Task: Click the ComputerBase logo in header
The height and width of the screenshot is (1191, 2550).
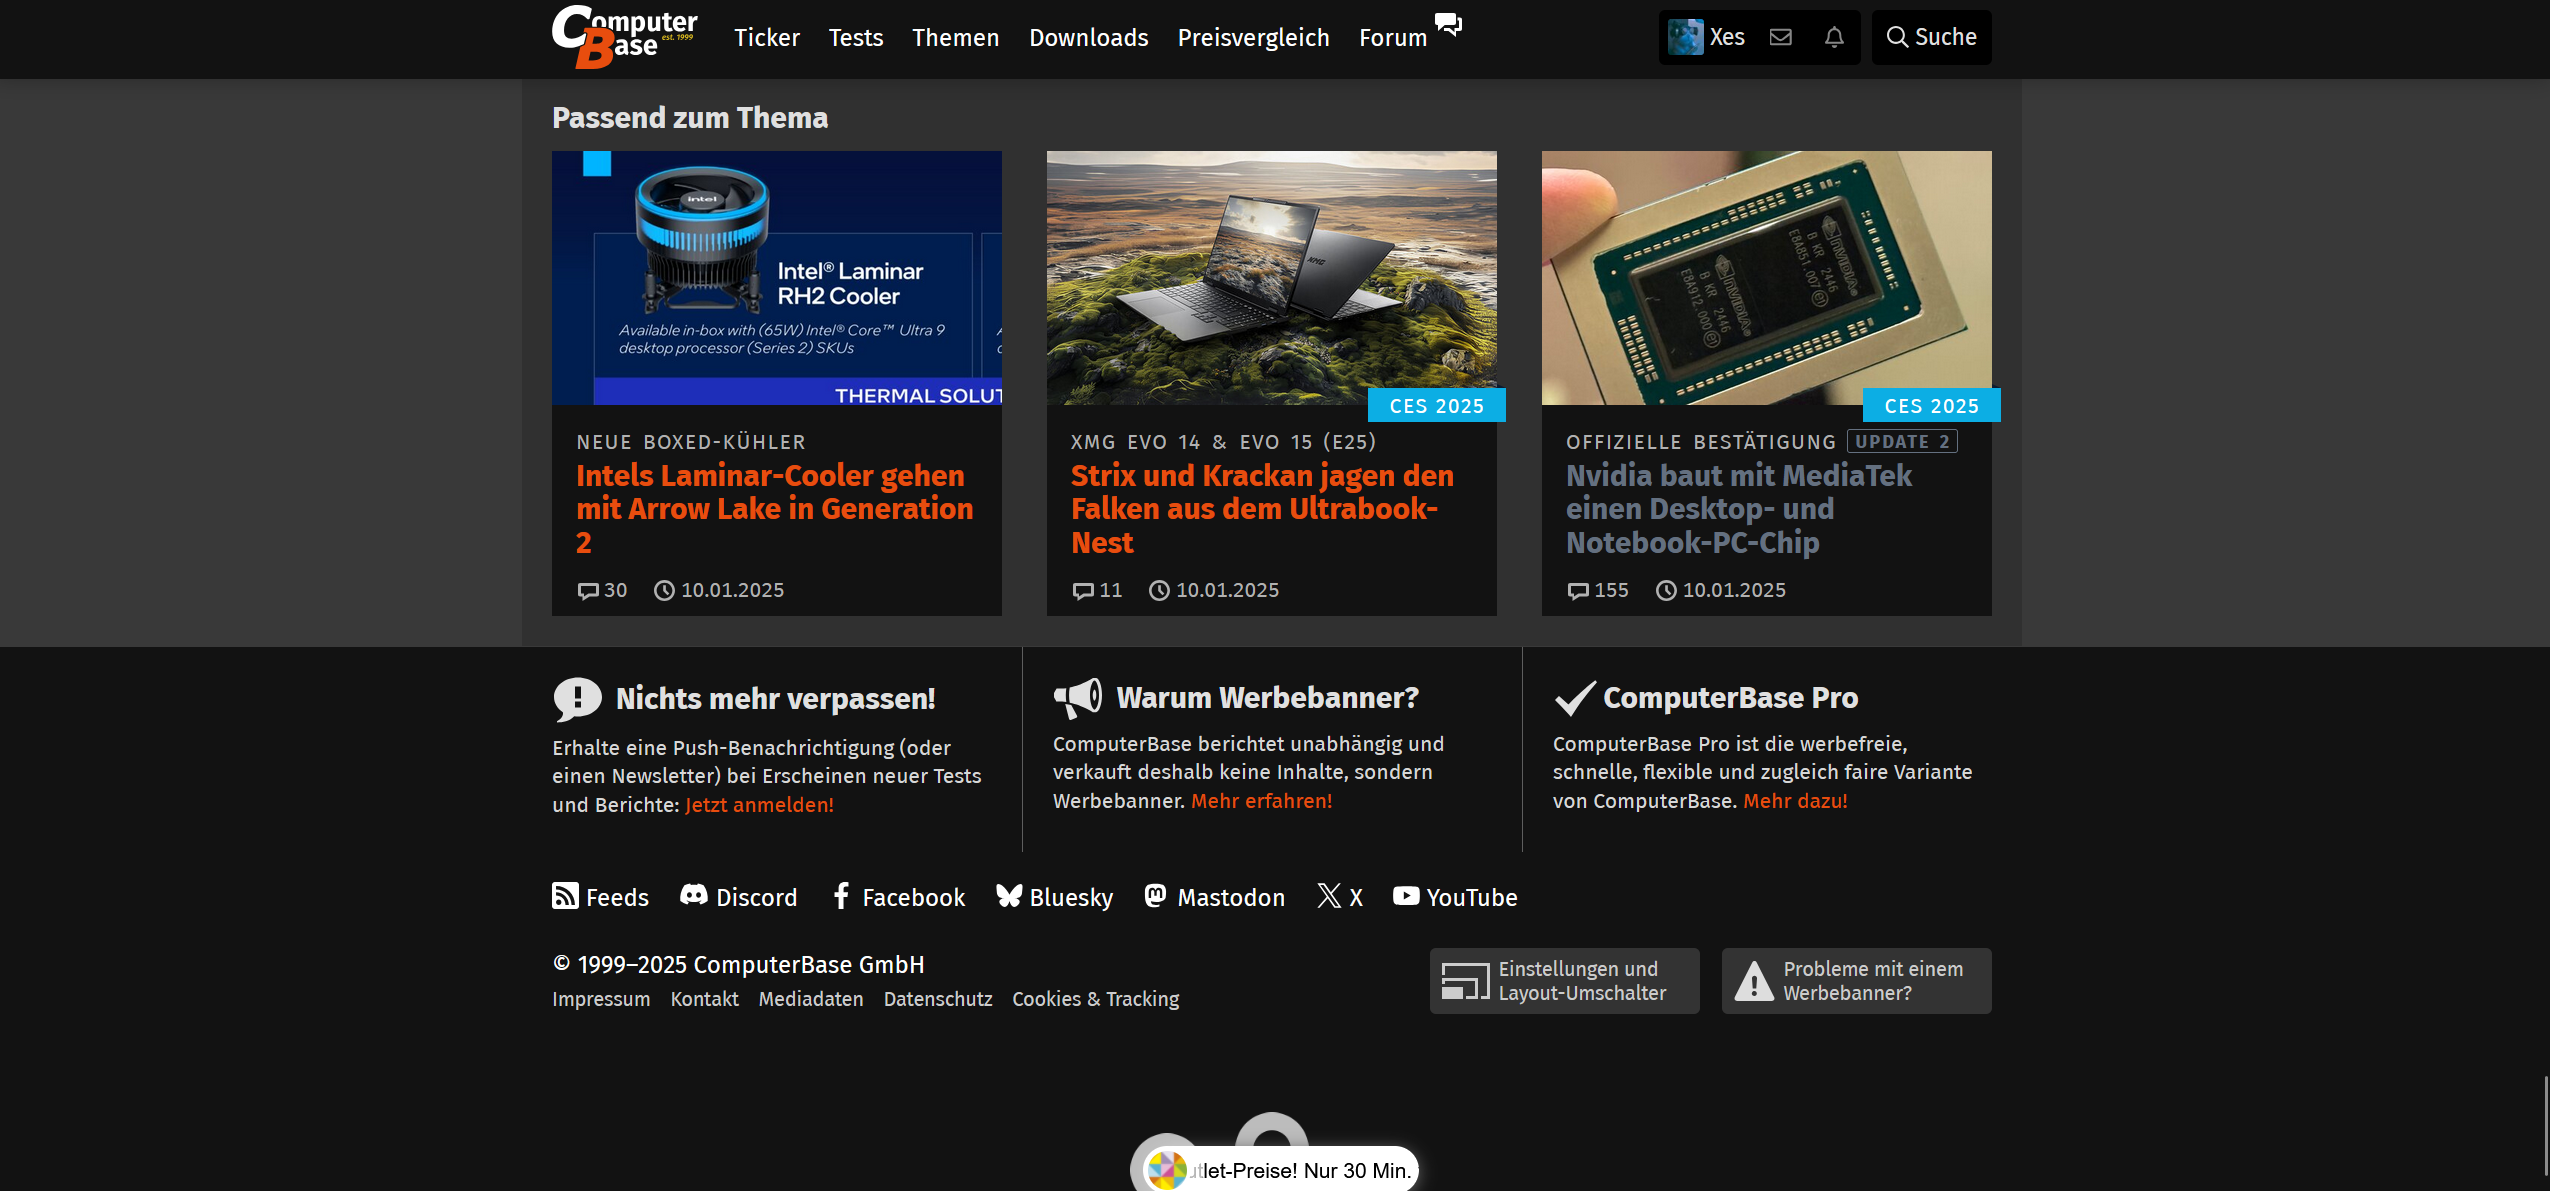Action: coord(625,37)
